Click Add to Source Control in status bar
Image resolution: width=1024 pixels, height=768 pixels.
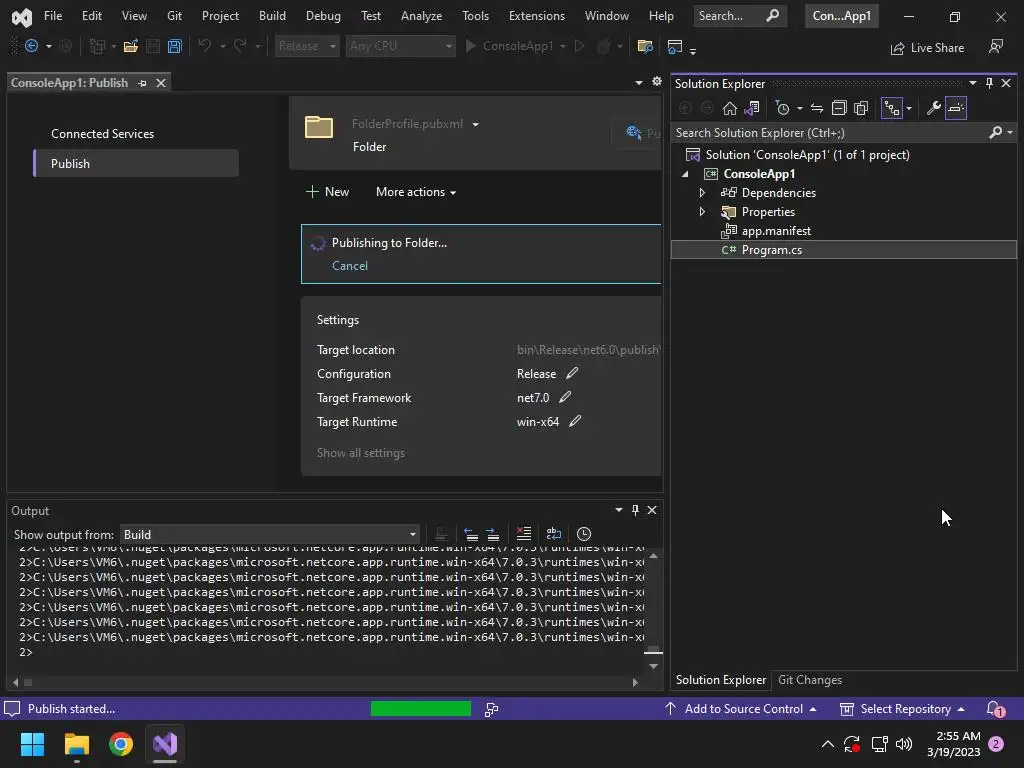tap(741, 709)
